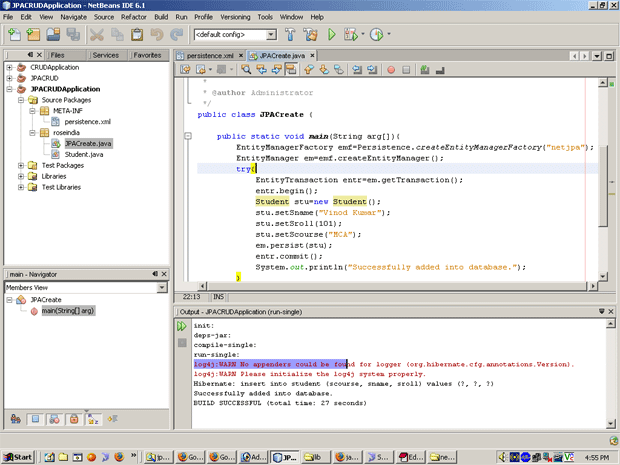620x465 pixels.
Task: Run the main project with green arrow
Action: point(332,35)
